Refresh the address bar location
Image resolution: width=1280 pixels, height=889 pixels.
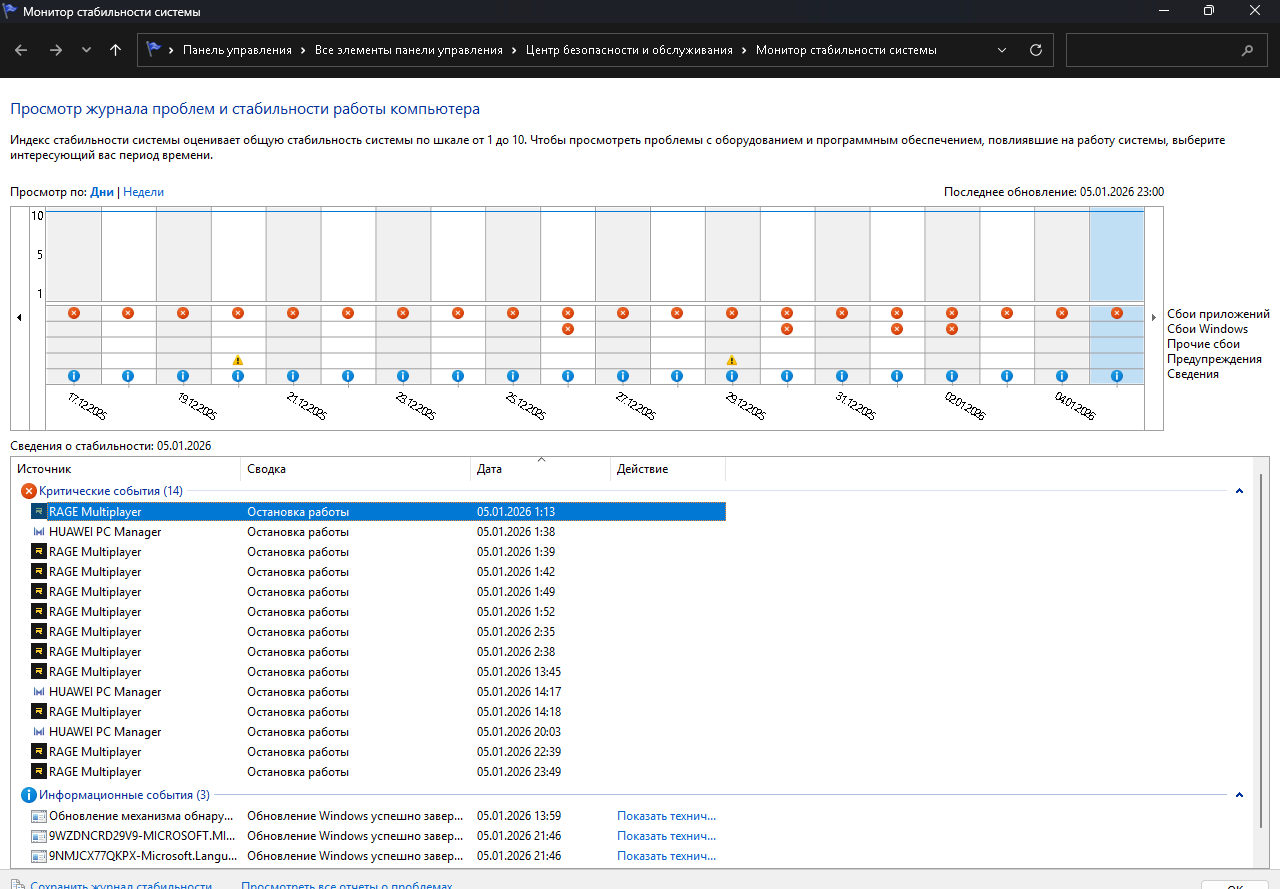coord(1036,50)
